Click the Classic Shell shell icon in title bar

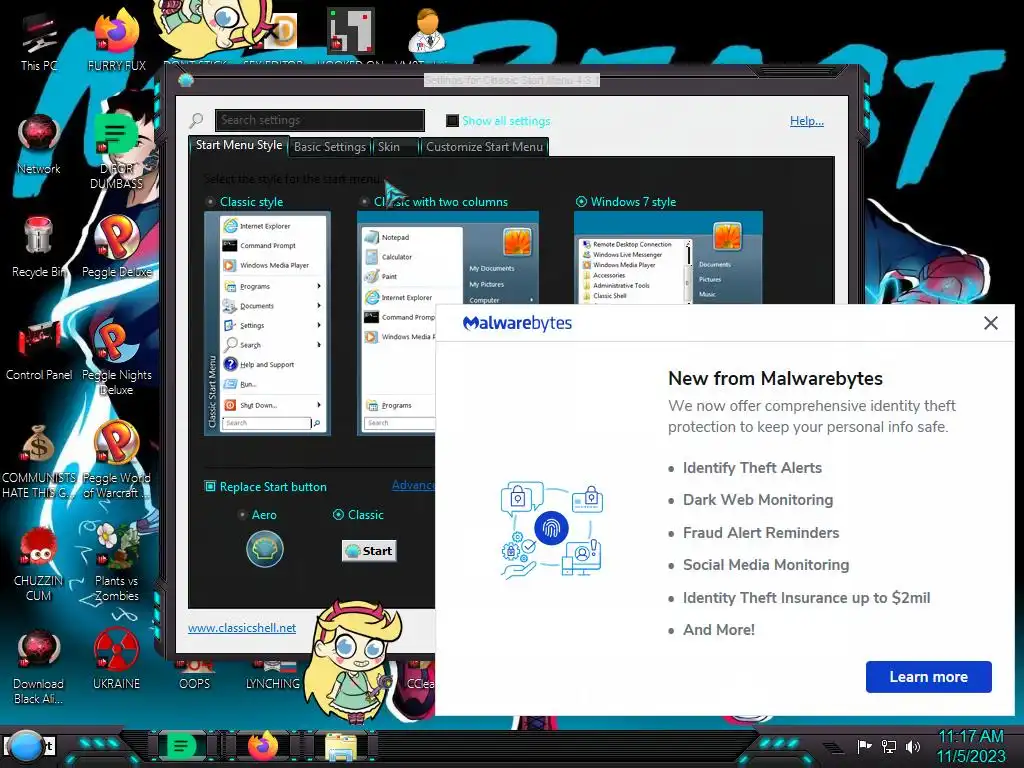185,80
